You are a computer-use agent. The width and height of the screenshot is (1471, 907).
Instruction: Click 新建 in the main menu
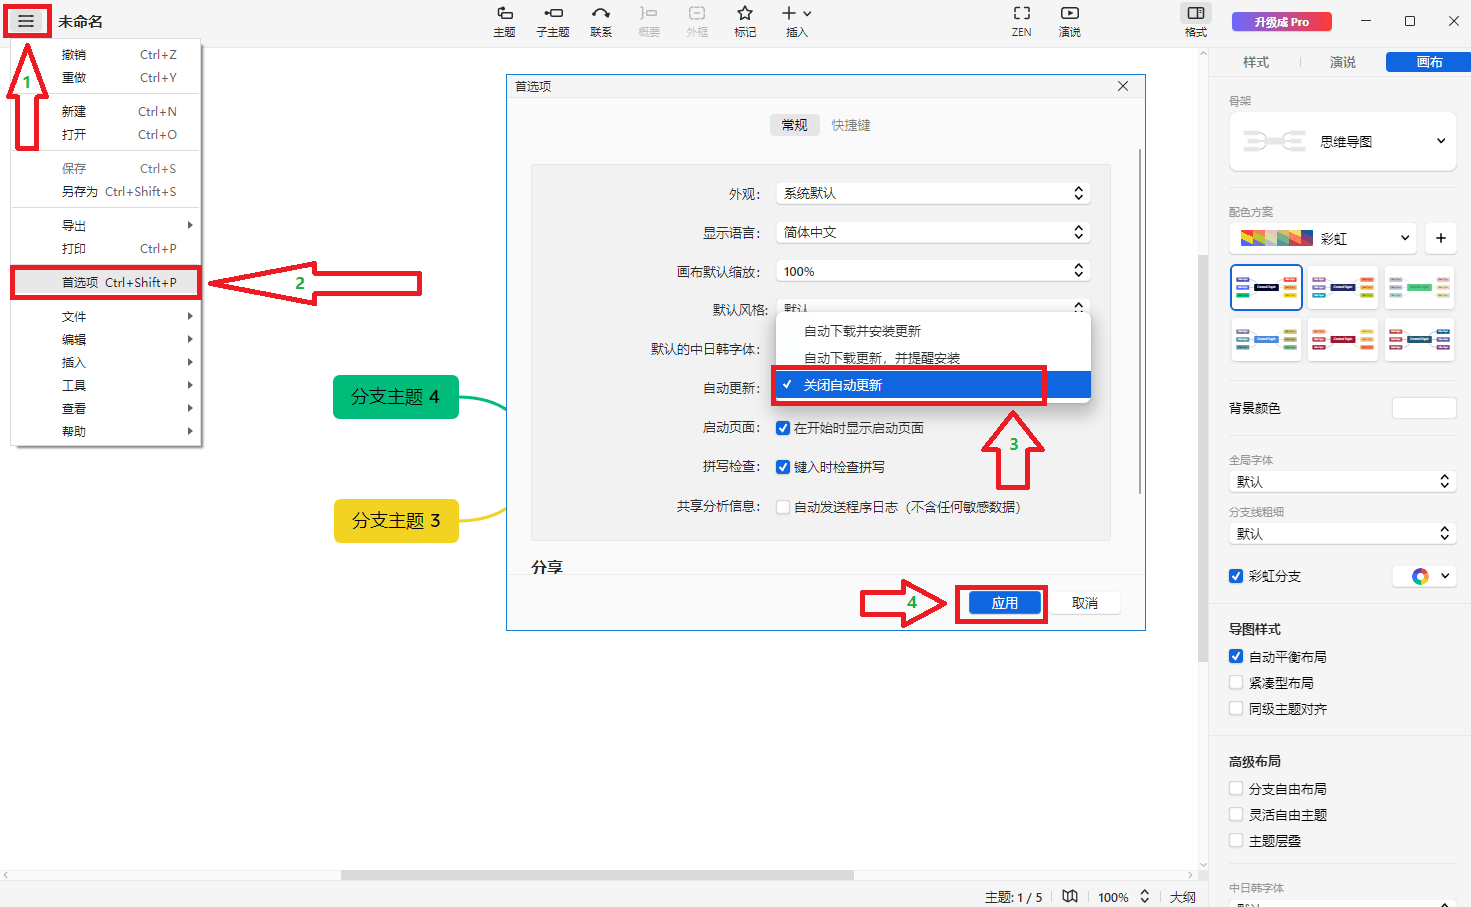tap(106, 112)
